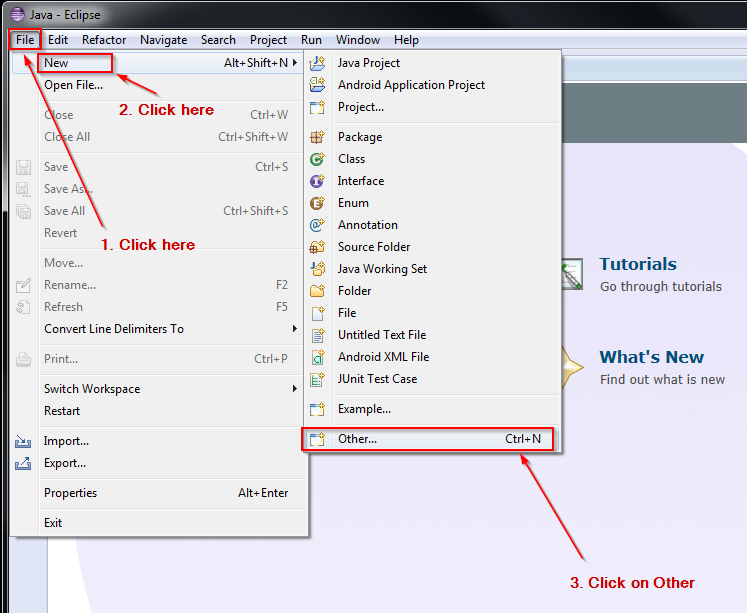Screen dimensions: 747x613
Task: Click the Untitled Text File icon
Action: [x=317, y=335]
